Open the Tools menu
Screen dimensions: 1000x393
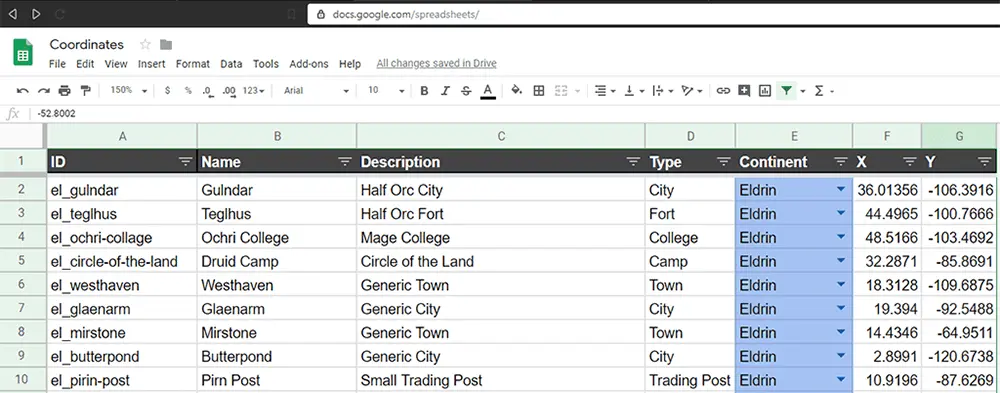[266, 64]
